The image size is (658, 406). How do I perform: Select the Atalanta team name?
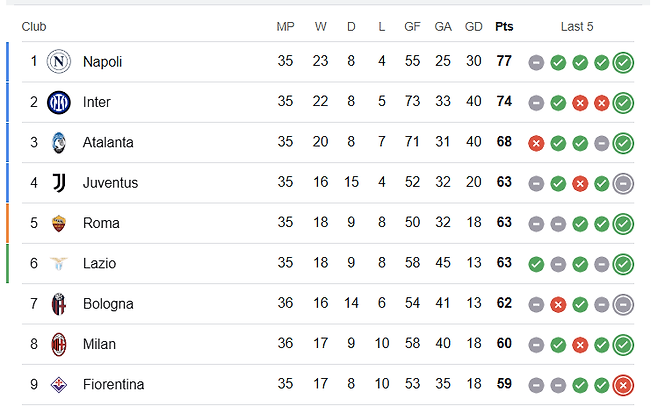coord(107,143)
